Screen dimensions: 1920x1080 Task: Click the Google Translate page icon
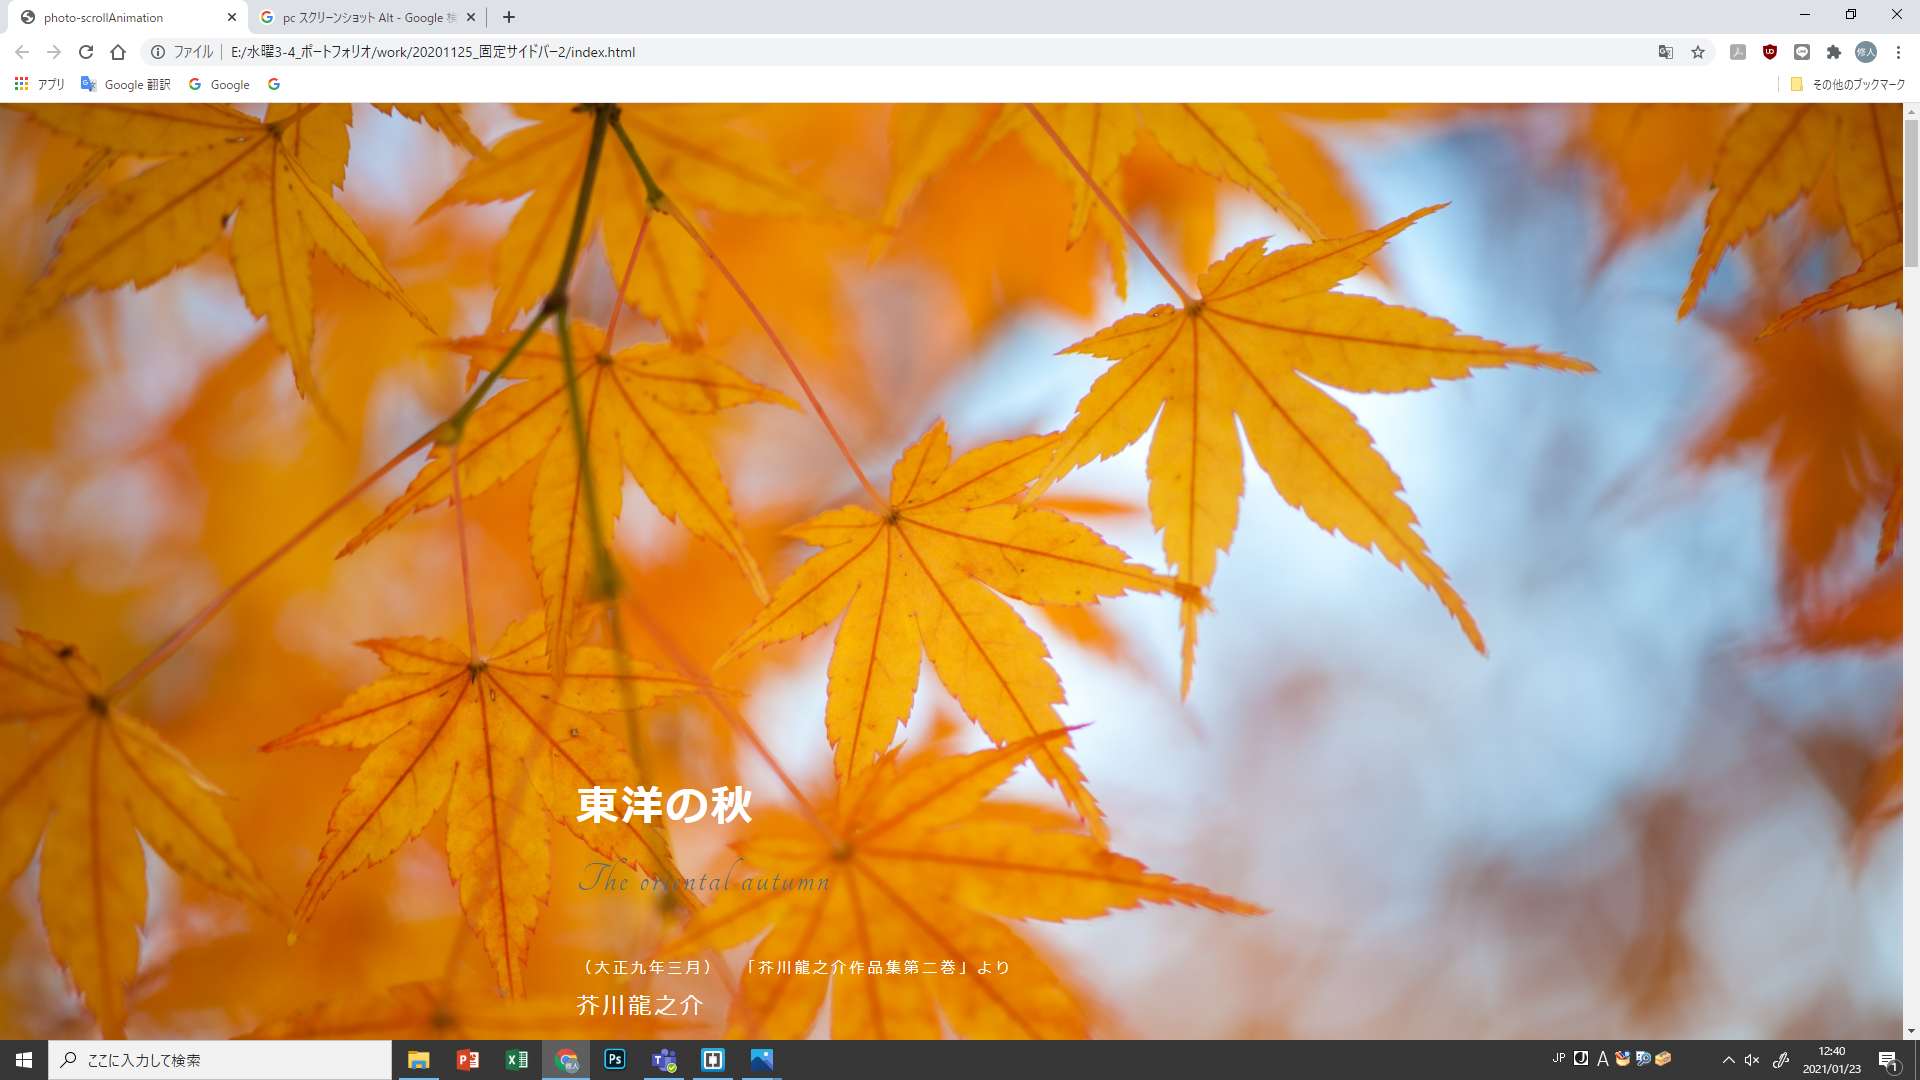click(1666, 52)
